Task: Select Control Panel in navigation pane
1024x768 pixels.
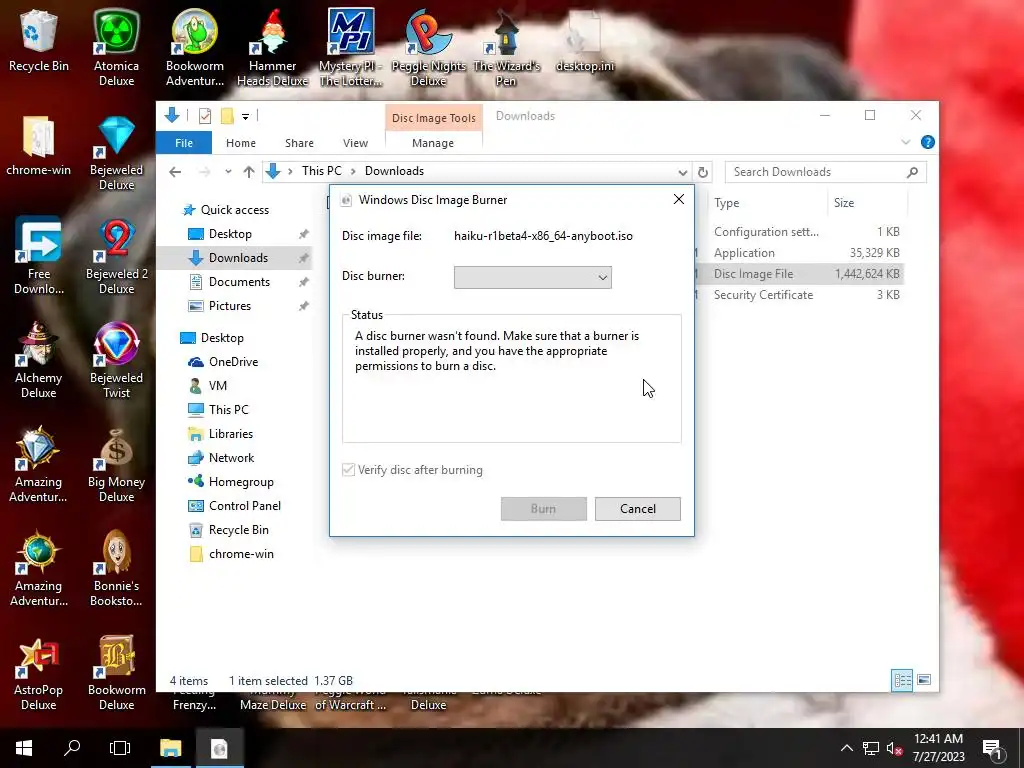Action: click(x=244, y=506)
